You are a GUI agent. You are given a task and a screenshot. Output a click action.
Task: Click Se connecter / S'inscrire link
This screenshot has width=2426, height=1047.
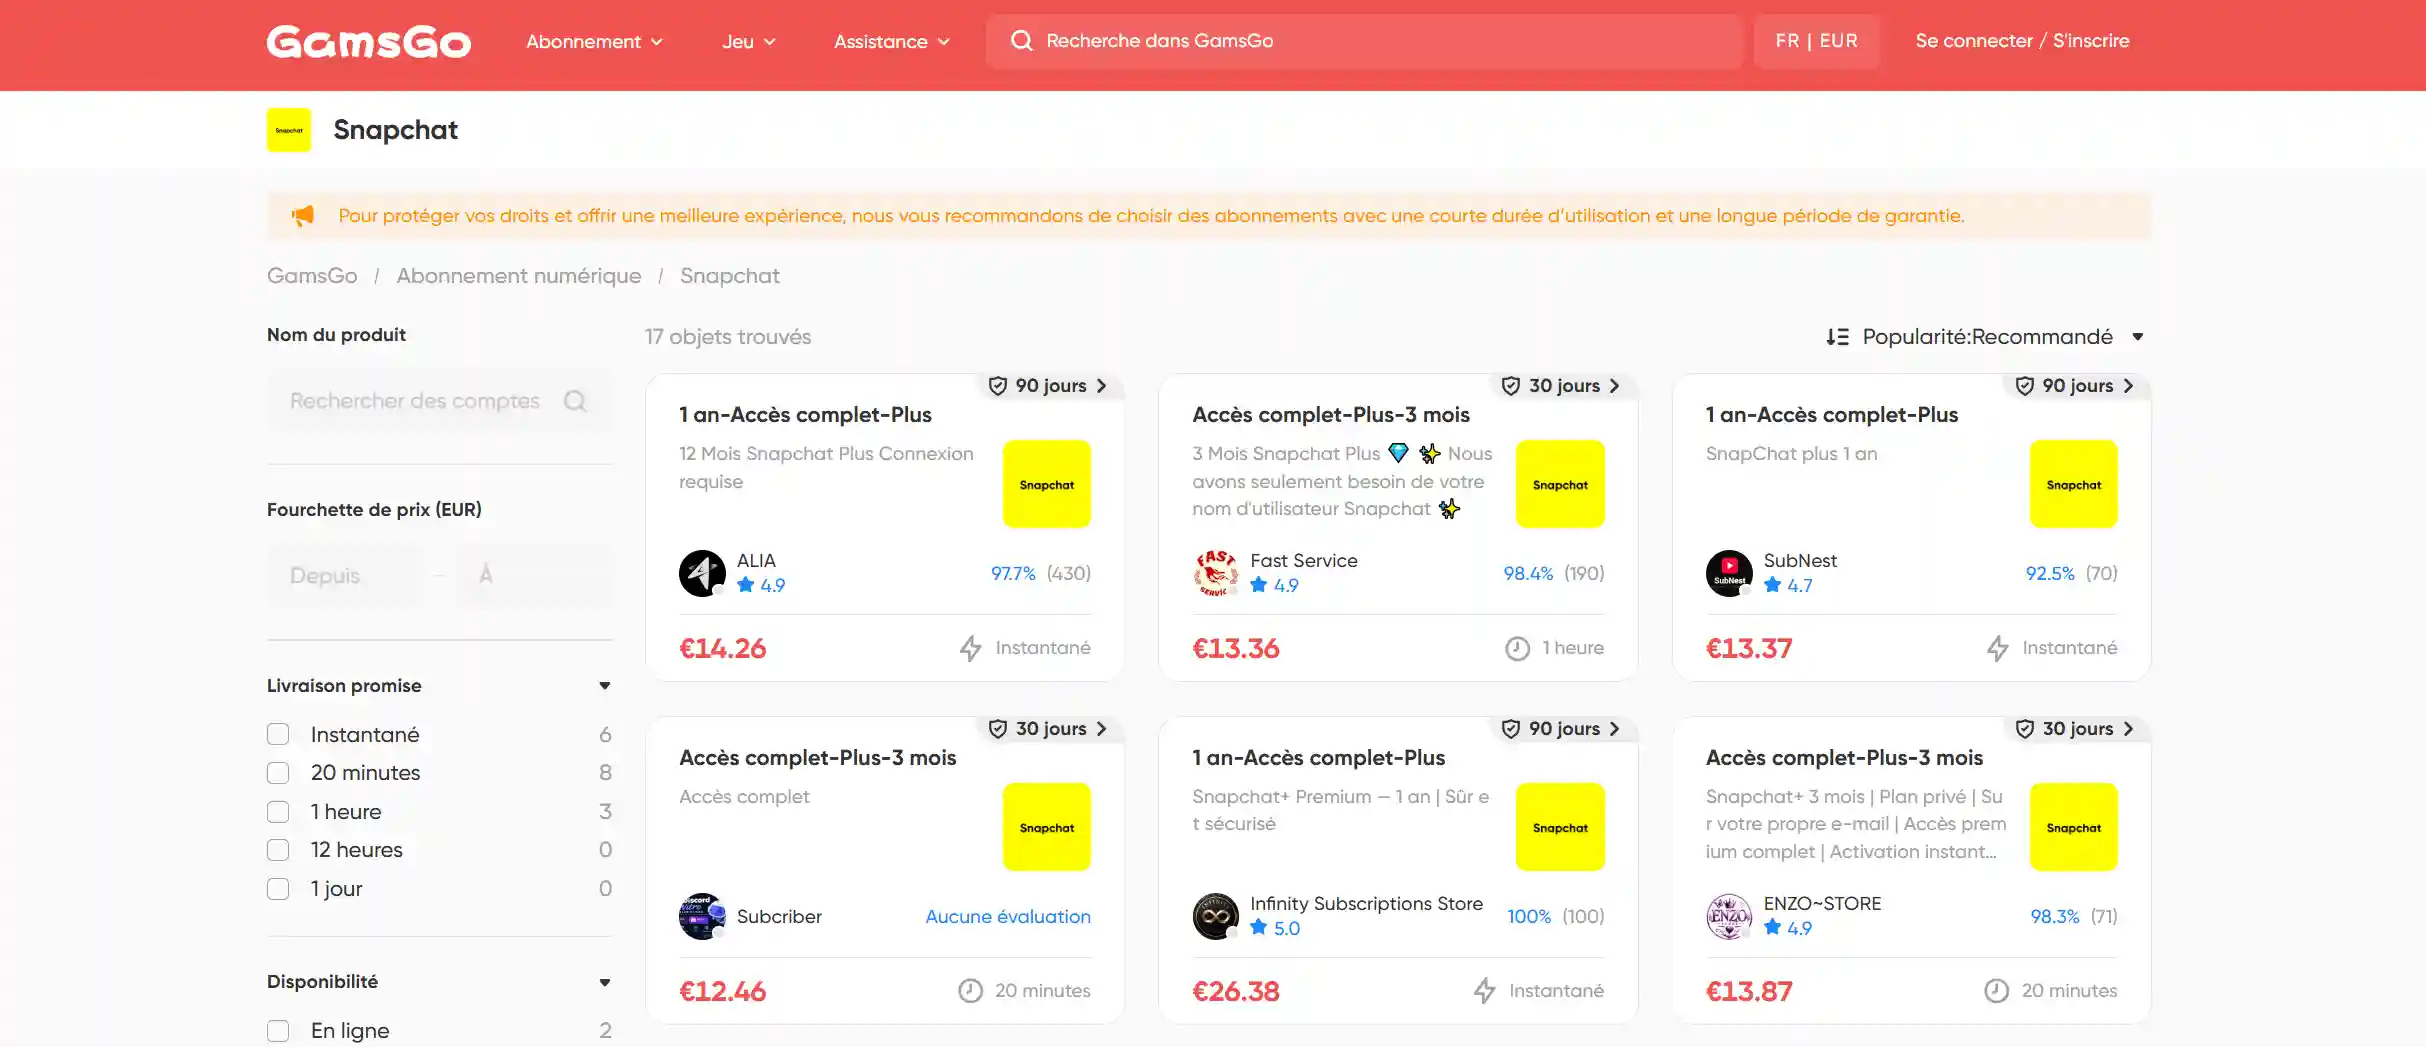[x=2022, y=41]
